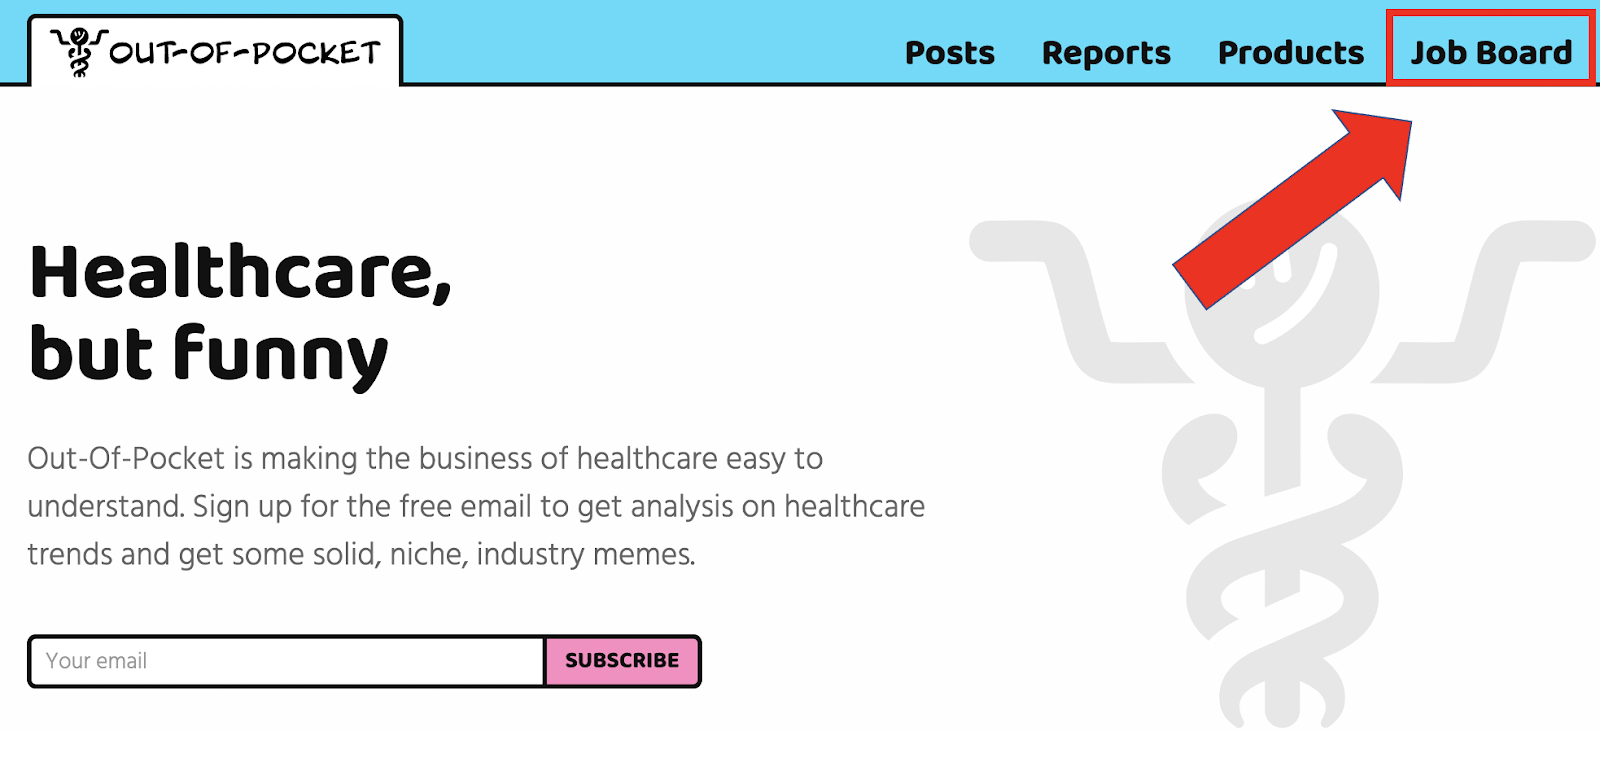
Task: Click the Your email input field
Action: click(287, 661)
